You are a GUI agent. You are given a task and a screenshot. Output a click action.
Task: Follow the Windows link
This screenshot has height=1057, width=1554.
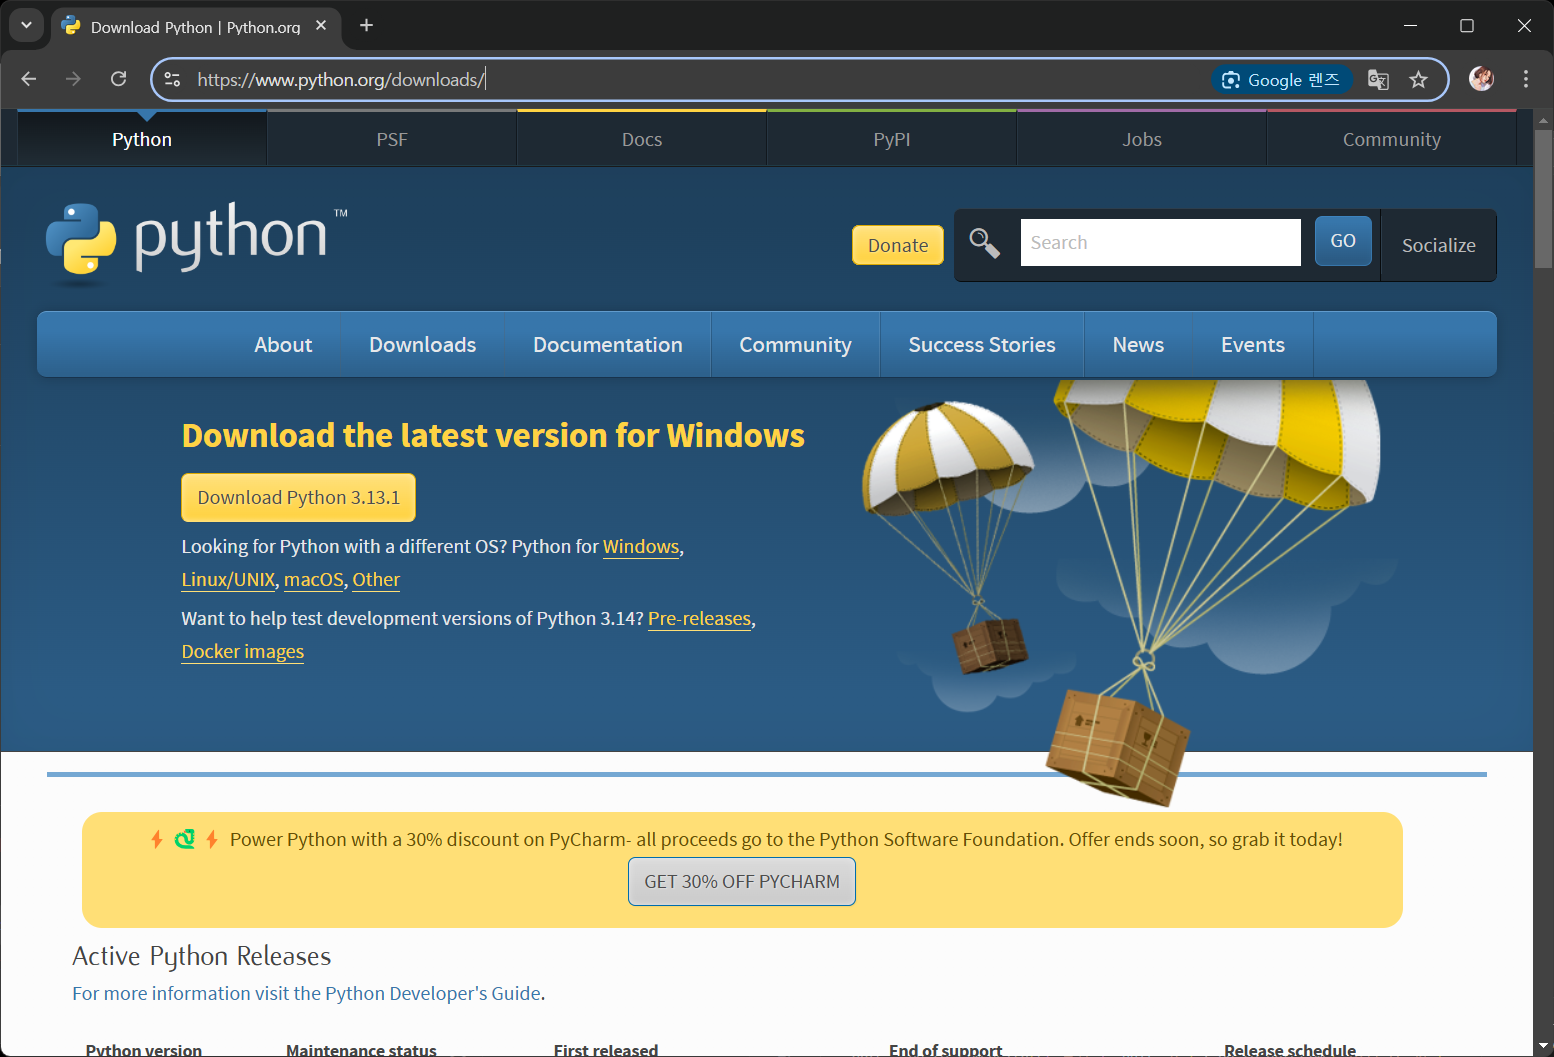click(641, 547)
